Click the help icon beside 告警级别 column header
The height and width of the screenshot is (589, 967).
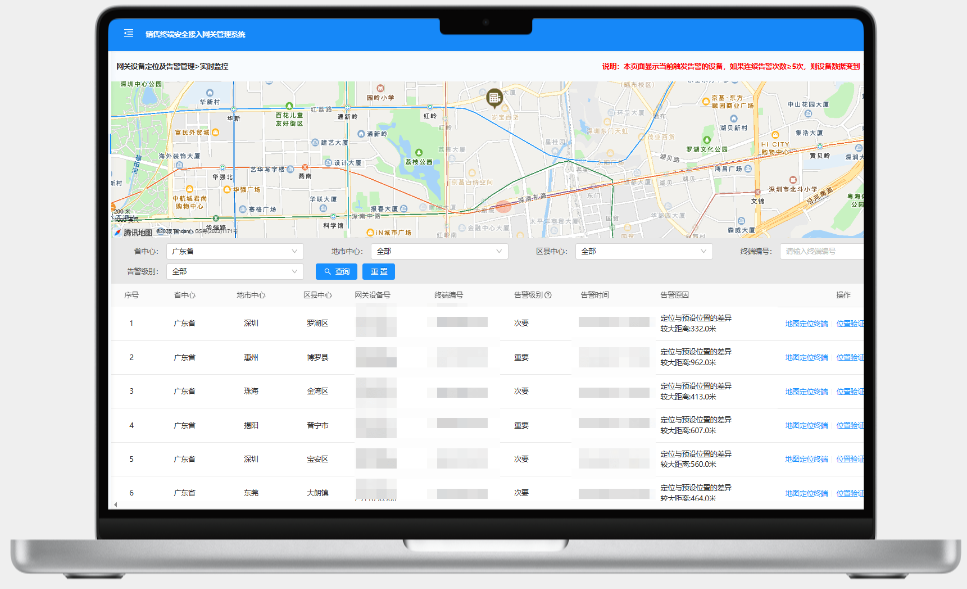pos(548,295)
